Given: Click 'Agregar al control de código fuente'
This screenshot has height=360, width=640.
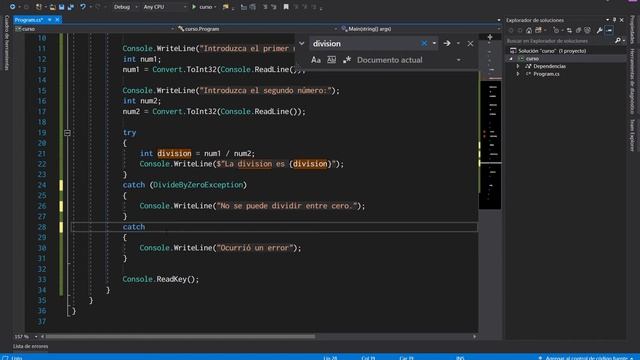Looking at the screenshot, I should (x=586, y=358).
